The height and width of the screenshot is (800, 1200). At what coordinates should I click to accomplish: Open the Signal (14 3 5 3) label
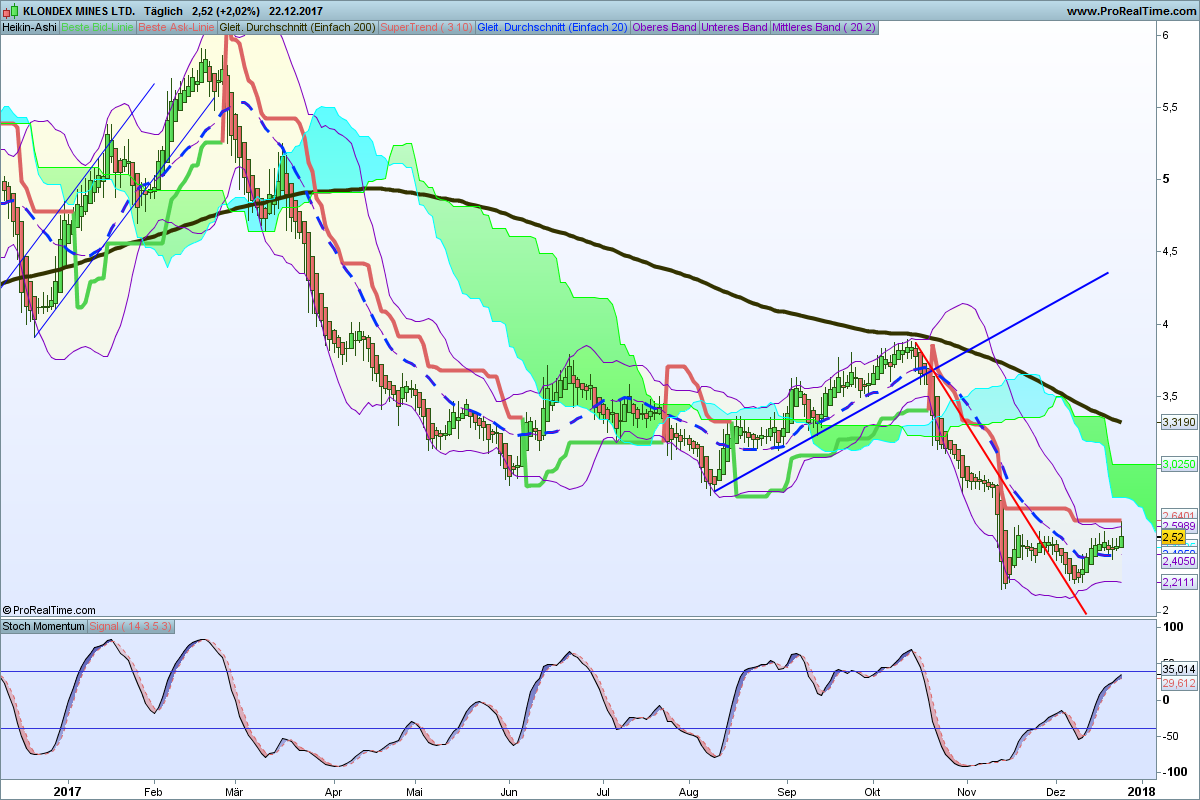pos(132,626)
